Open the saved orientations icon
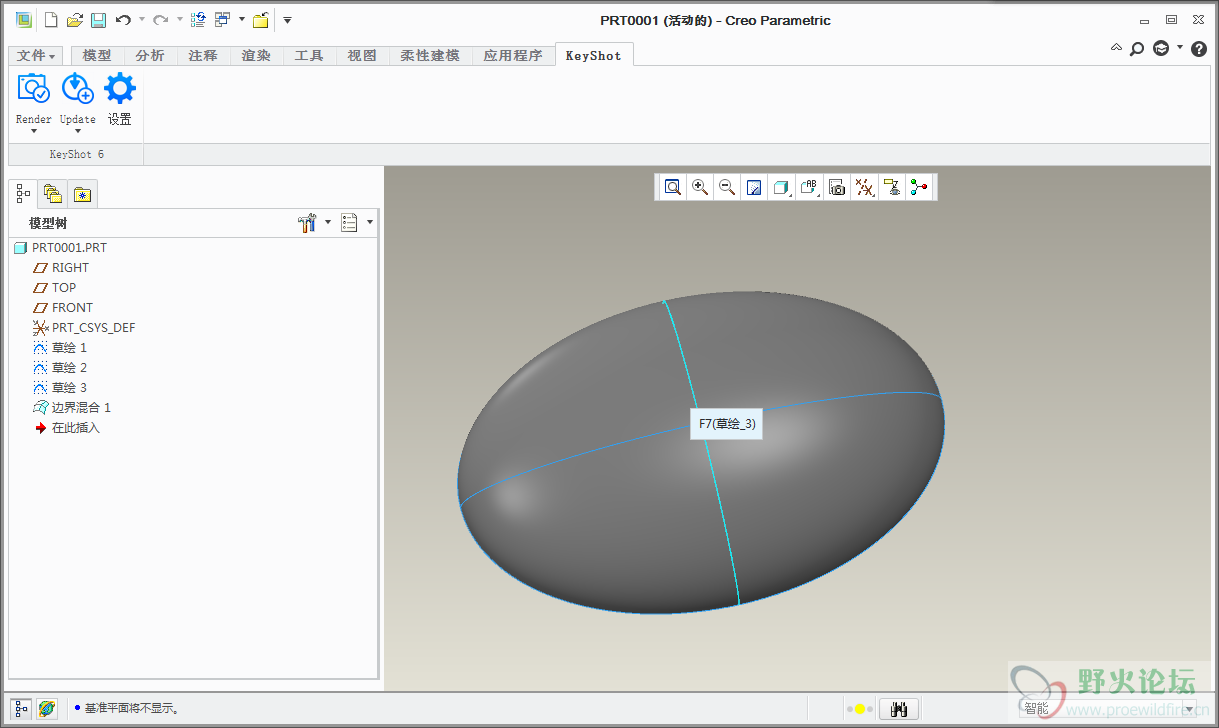Image resolution: width=1219 pixels, height=728 pixels. (x=809, y=187)
